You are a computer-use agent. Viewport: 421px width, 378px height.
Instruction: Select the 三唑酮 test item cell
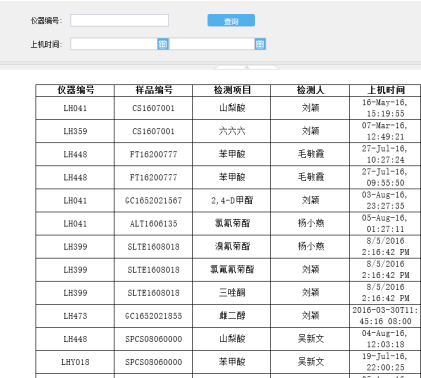(232, 293)
